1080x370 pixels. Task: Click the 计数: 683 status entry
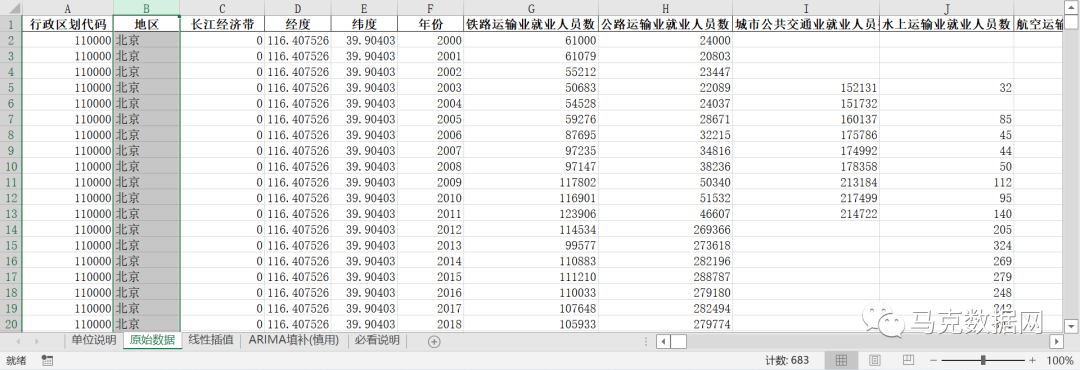click(x=787, y=360)
